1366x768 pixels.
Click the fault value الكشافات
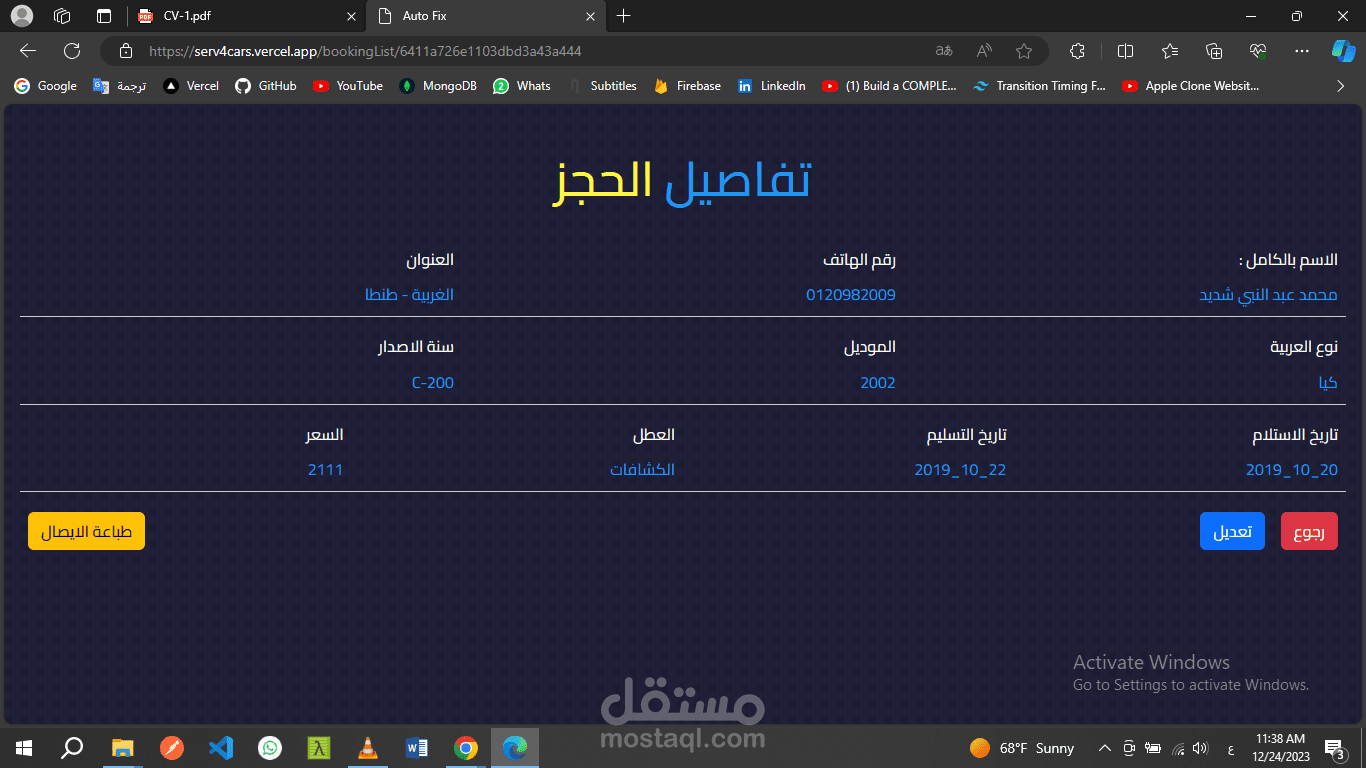(642, 470)
